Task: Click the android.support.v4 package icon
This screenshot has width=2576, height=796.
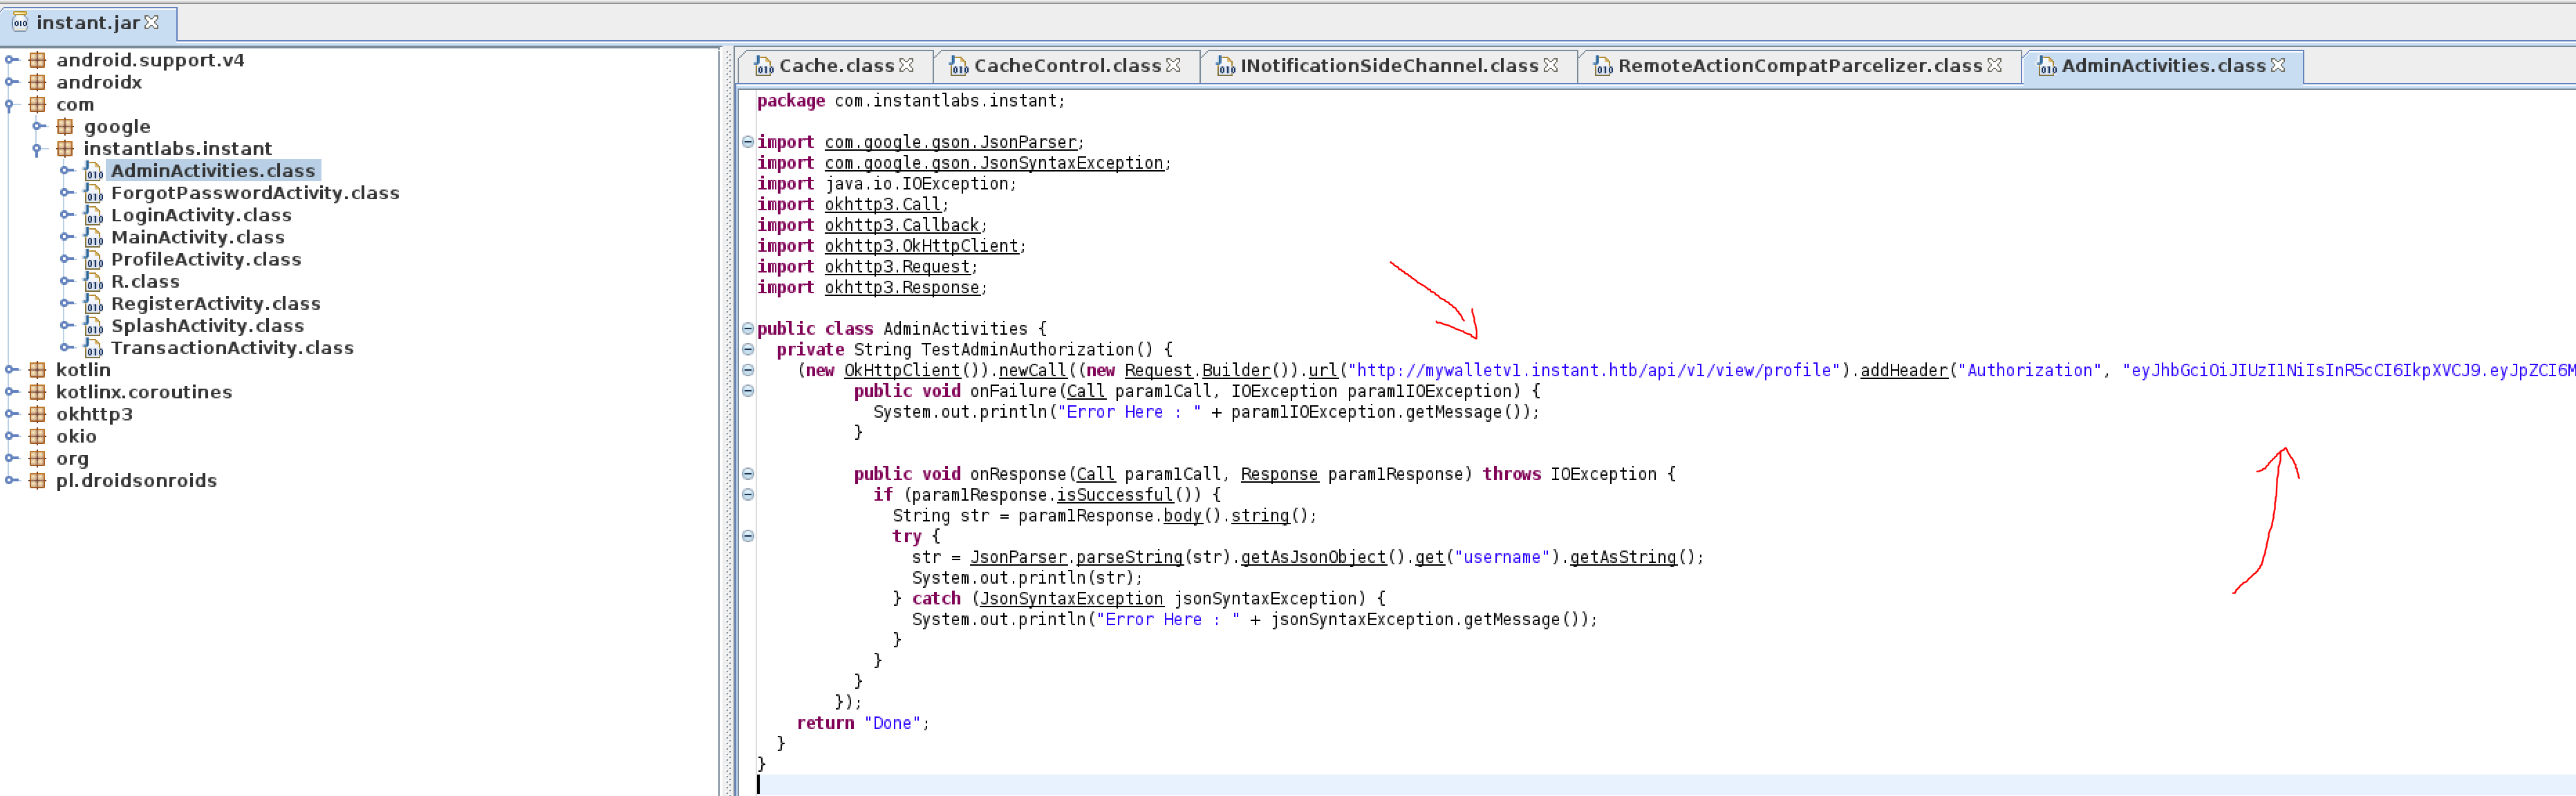Action: pos(38,60)
